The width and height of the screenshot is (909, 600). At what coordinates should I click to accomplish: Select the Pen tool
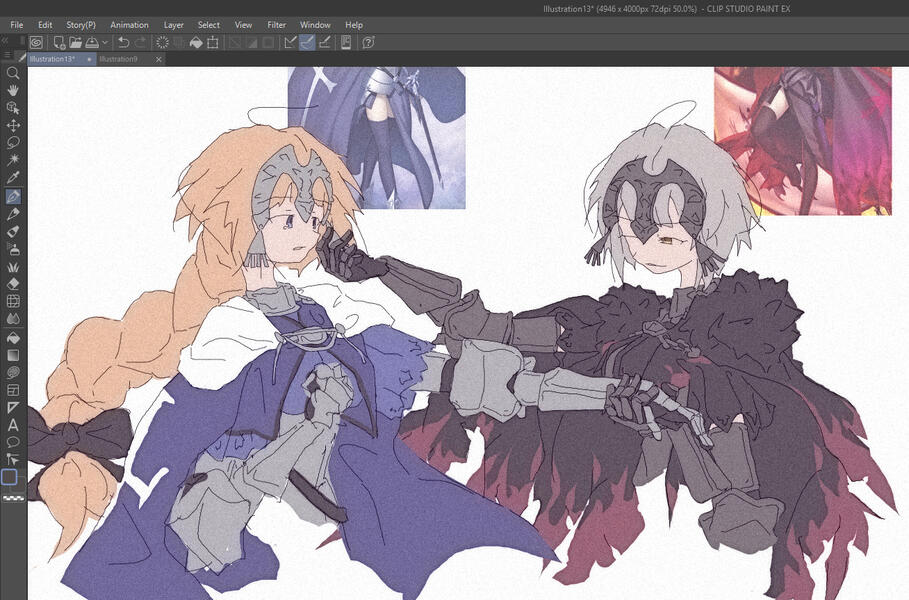point(13,196)
